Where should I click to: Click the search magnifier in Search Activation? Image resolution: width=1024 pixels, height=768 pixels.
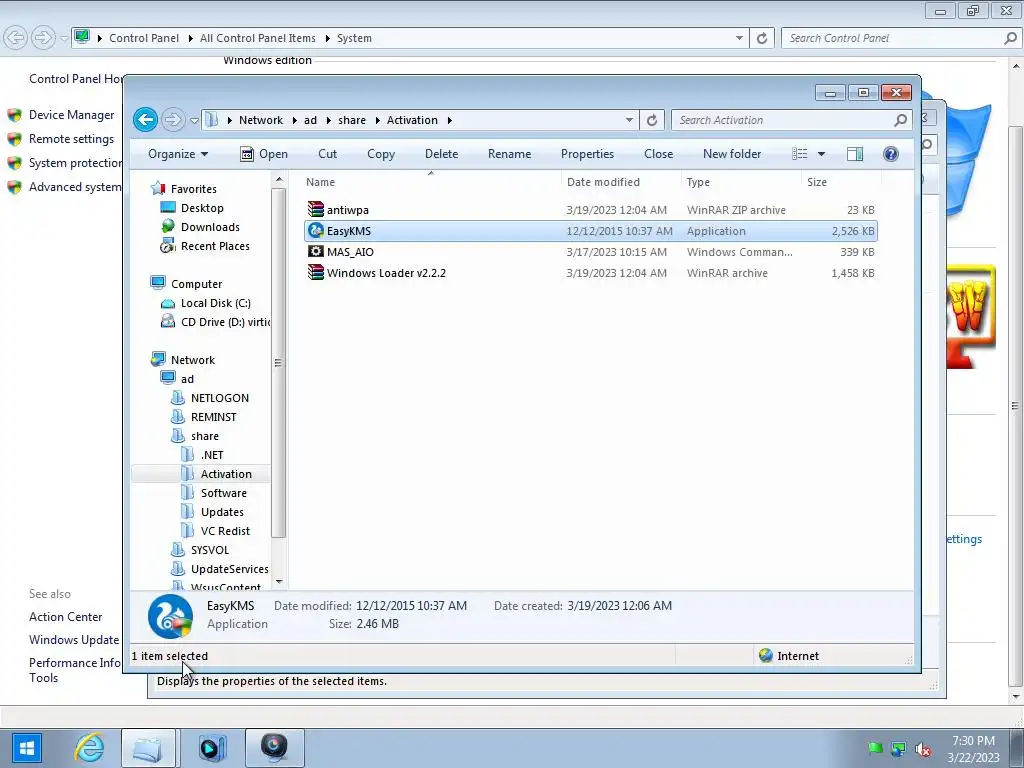901,120
